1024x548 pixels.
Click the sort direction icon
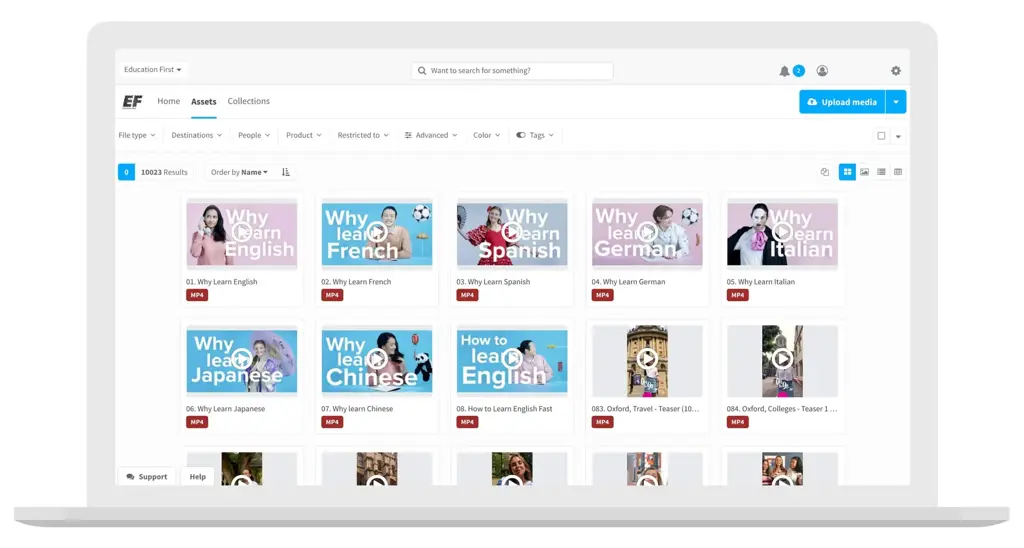pos(286,172)
